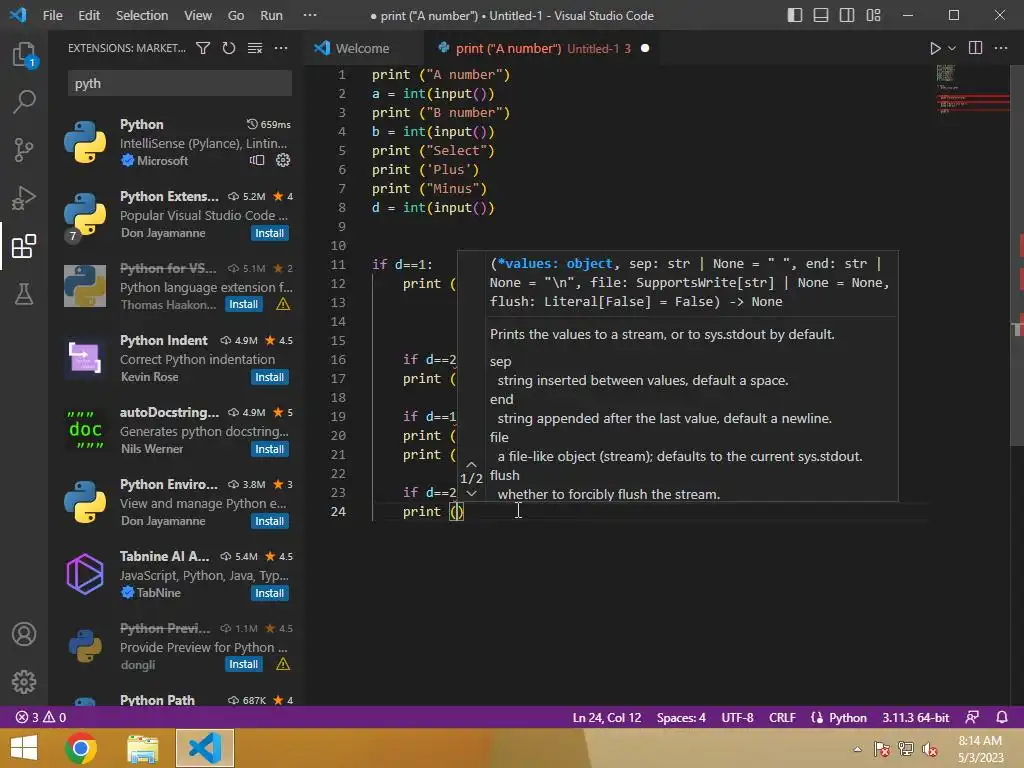Screen dimensions: 1024x768
Task: Open the Search view icon
Action: coord(24,102)
